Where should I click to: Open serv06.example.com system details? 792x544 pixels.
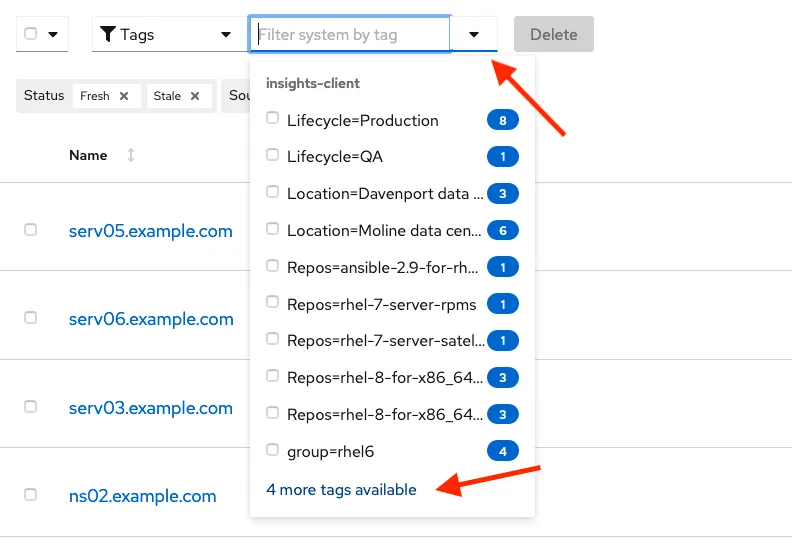pyautogui.click(x=150, y=319)
